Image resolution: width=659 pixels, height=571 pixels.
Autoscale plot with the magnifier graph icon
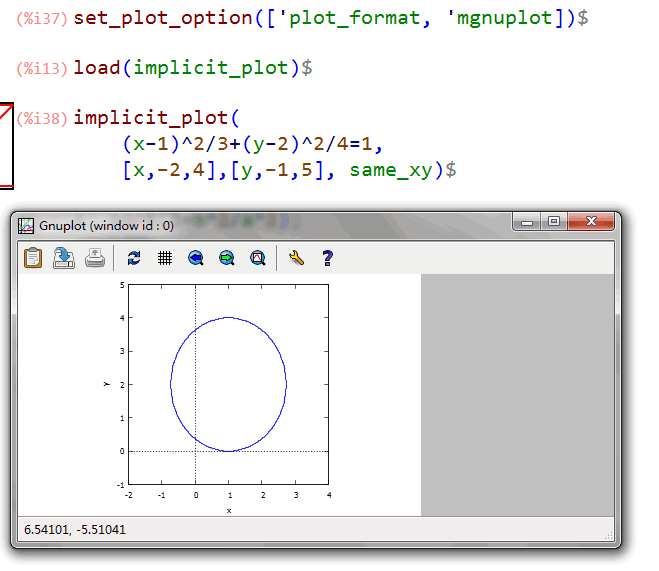[x=258, y=258]
